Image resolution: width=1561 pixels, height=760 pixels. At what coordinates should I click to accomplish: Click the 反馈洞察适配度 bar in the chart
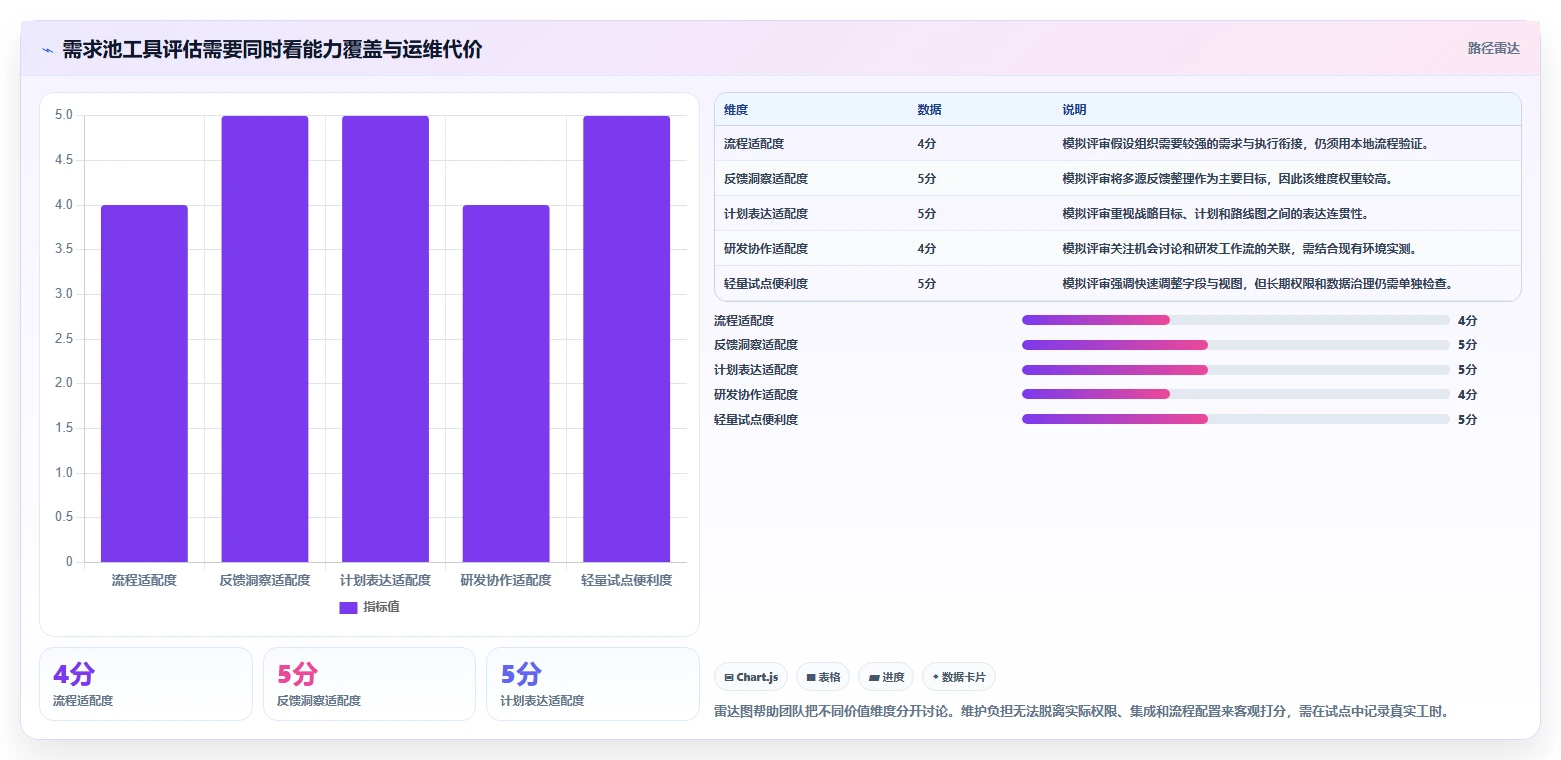coord(265,339)
